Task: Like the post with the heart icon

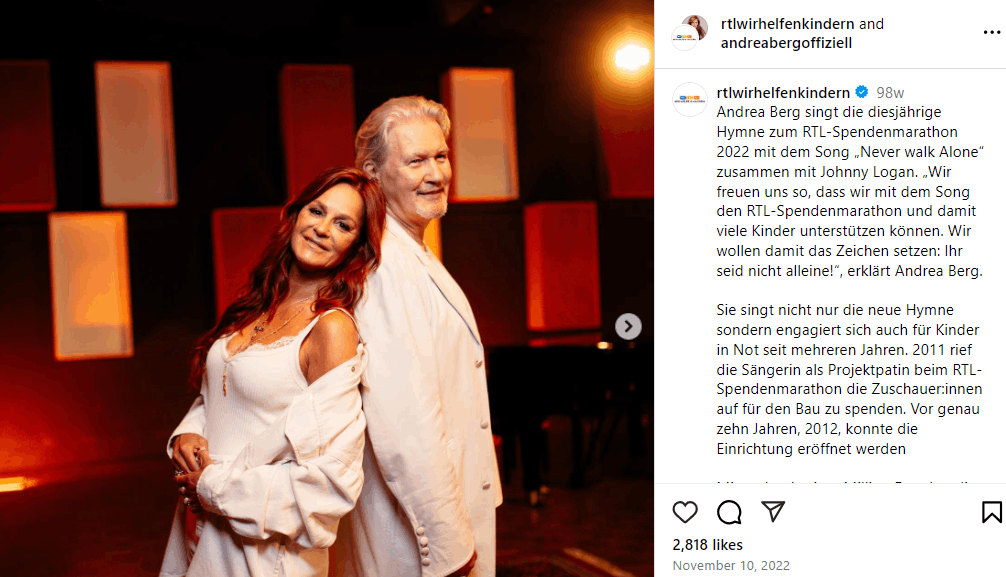Action: [685, 512]
